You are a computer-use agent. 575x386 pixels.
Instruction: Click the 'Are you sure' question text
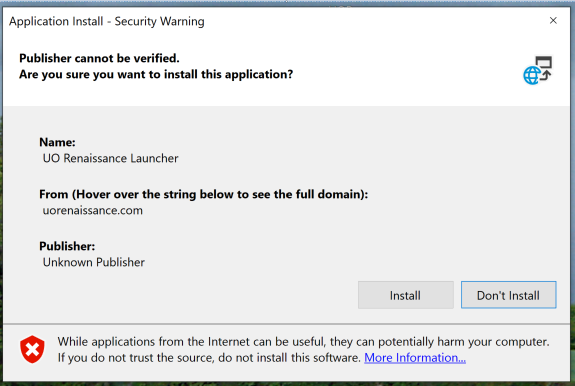click(156, 74)
